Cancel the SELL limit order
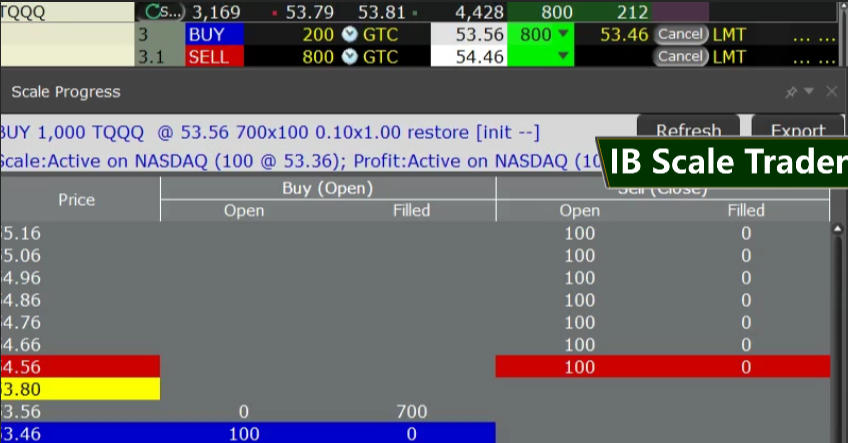Image resolution: width=848 pixels, height=443 pixels. click(680, 56)
